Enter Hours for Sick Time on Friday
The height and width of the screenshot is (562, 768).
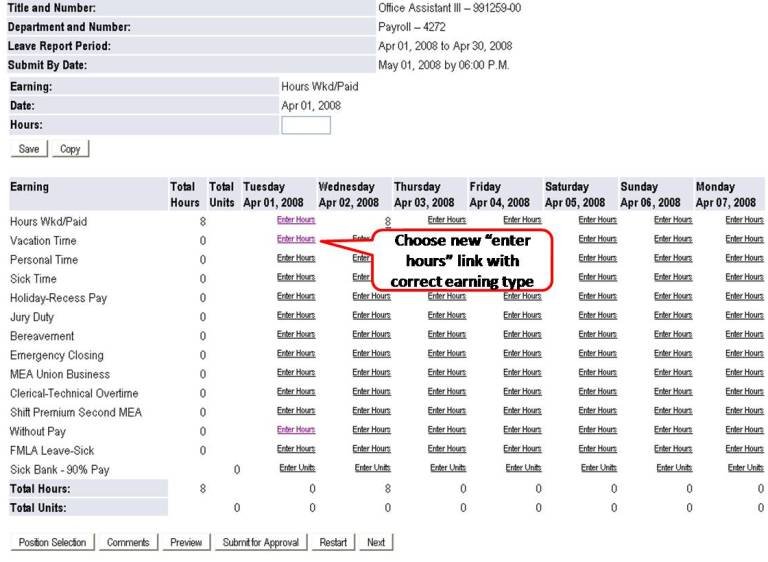522,277
